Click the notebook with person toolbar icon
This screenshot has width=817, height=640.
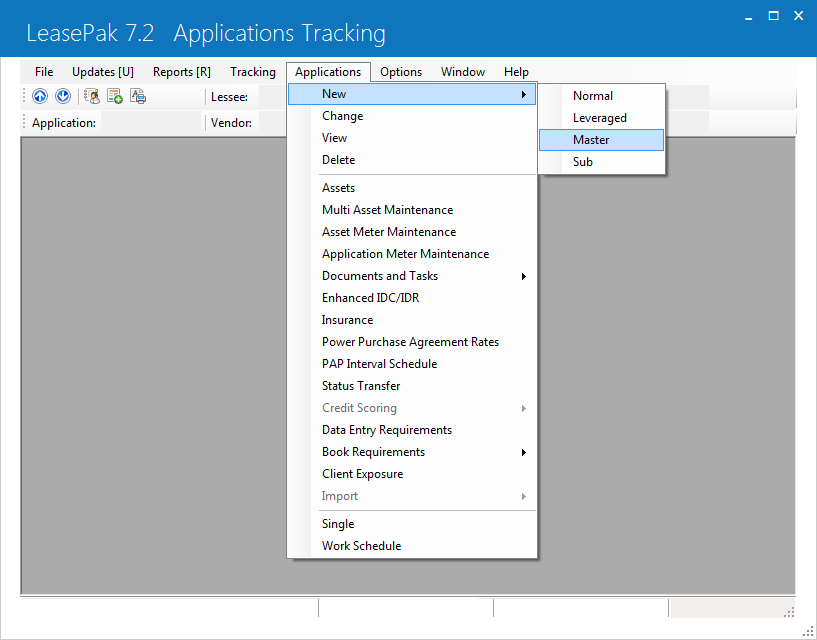pyautogui.click(x=92, y=96)
